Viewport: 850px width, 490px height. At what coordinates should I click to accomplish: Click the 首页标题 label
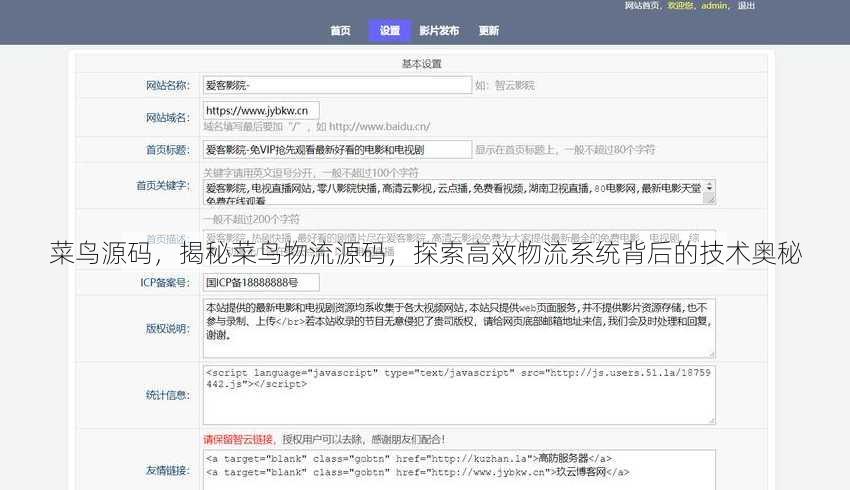click(x=168, y=150)
